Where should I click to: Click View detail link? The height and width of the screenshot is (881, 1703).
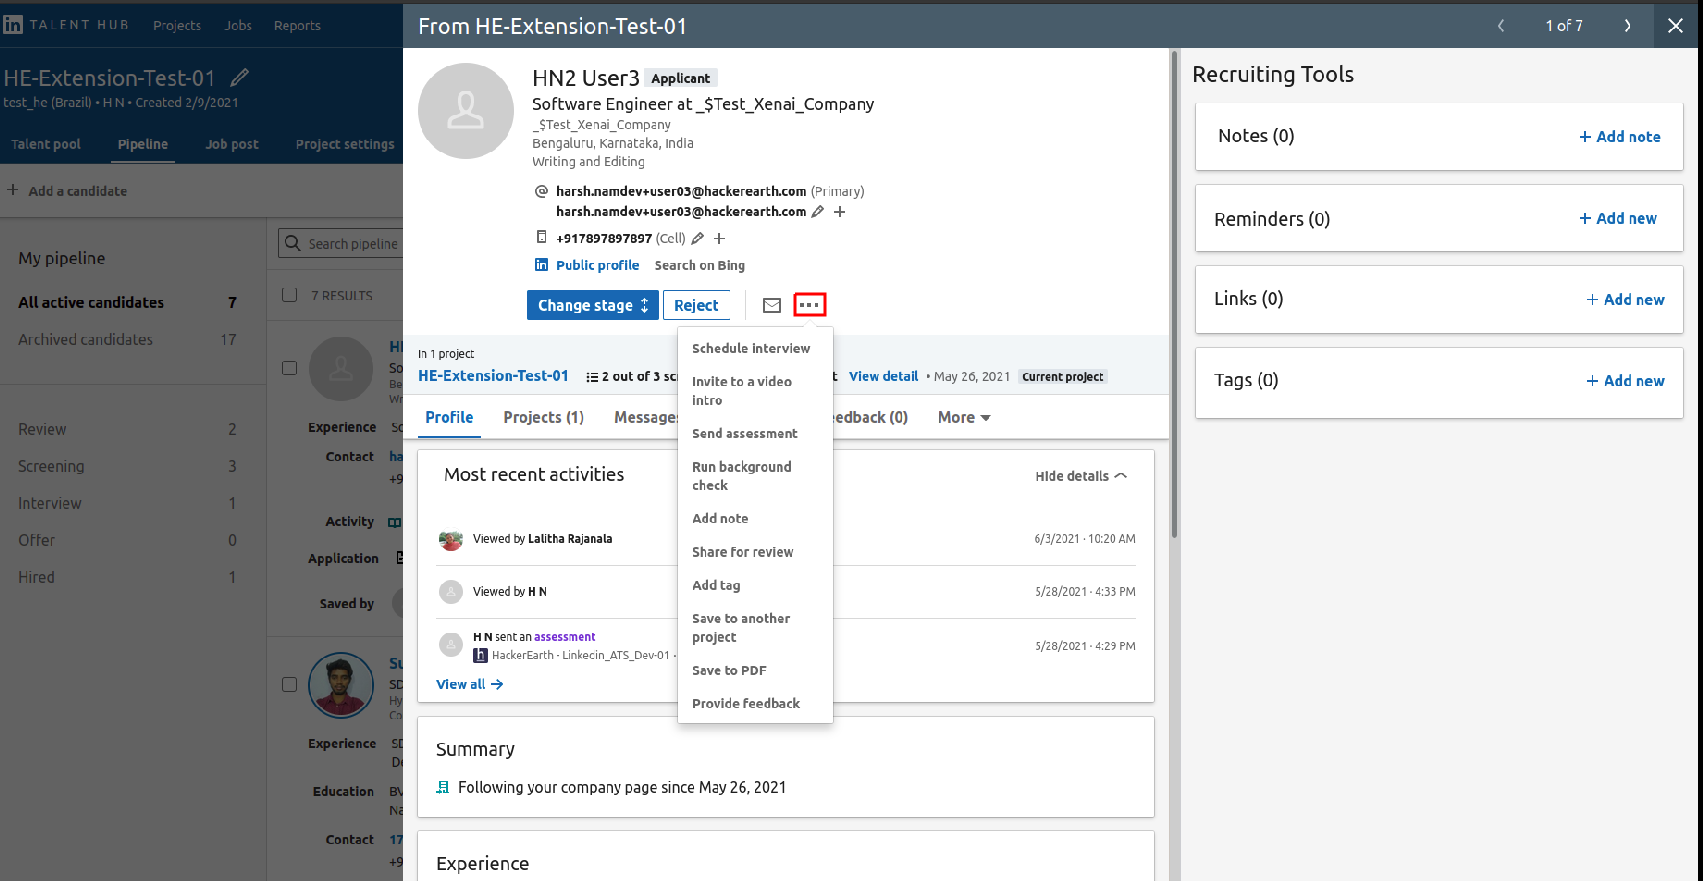tap(883, 376)
